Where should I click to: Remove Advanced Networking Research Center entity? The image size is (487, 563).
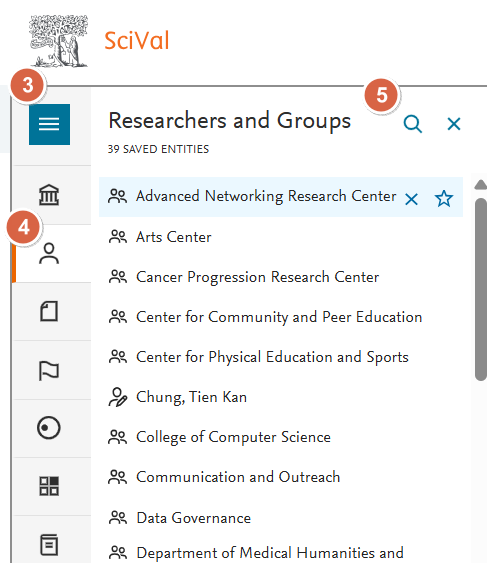click(411, 199)
